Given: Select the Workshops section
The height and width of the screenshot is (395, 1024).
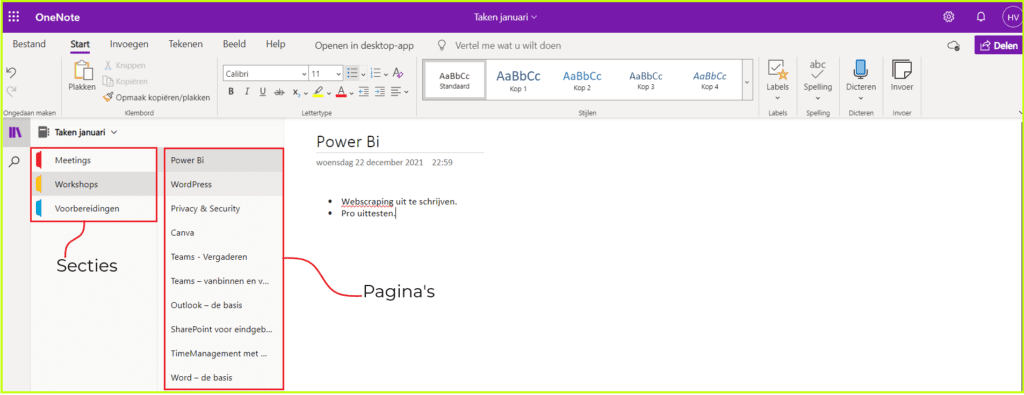Looking at the screenshot, I should (93, 184).
